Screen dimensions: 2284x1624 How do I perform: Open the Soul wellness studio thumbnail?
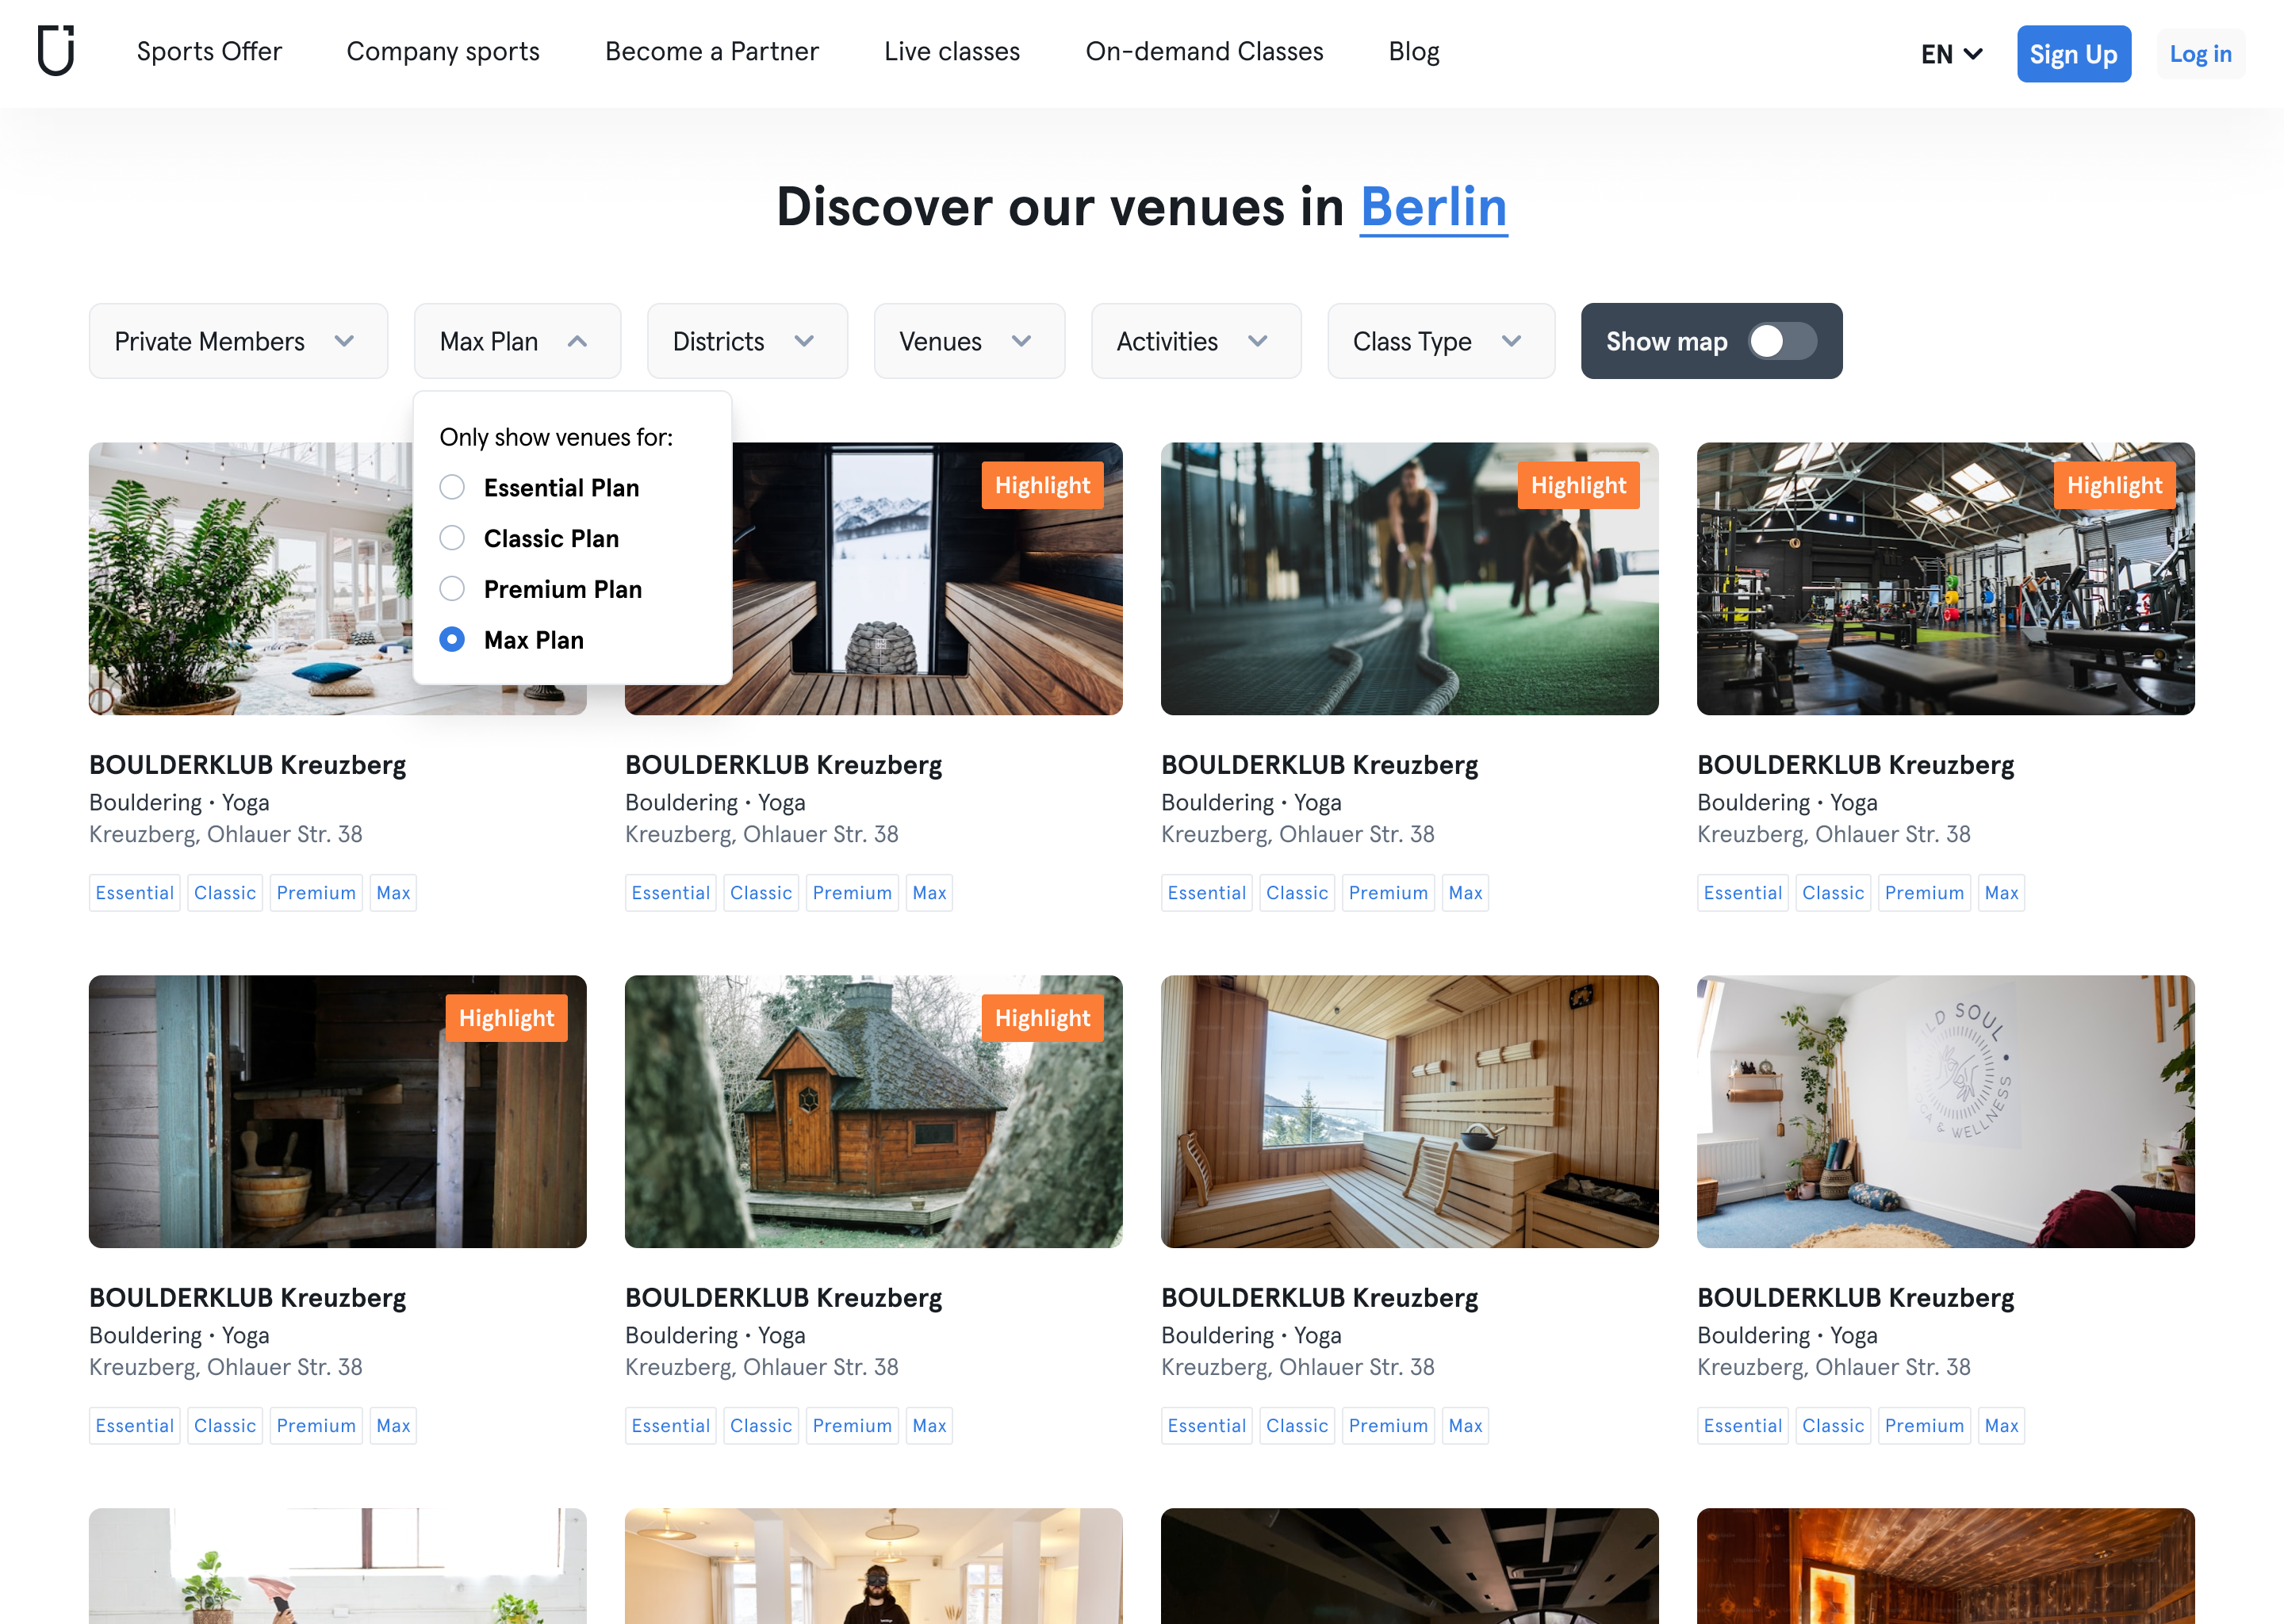(1945, 1111)
